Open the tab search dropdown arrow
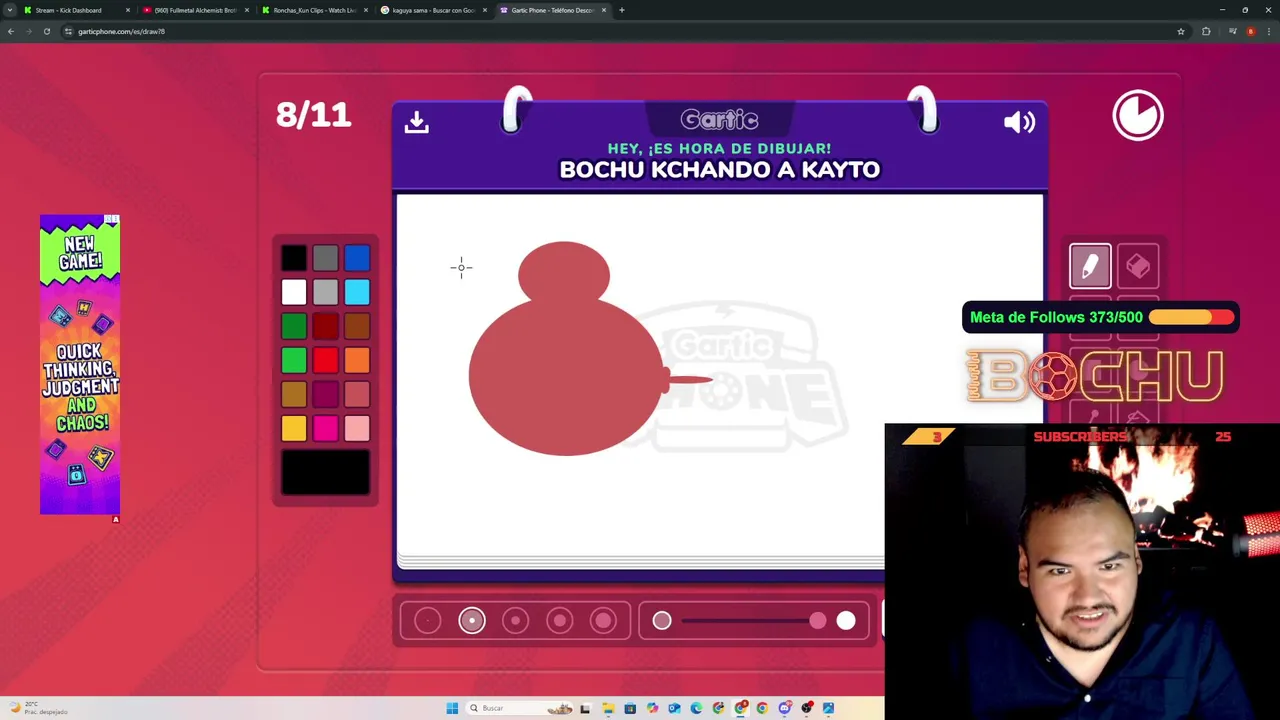 pos(10,10)
